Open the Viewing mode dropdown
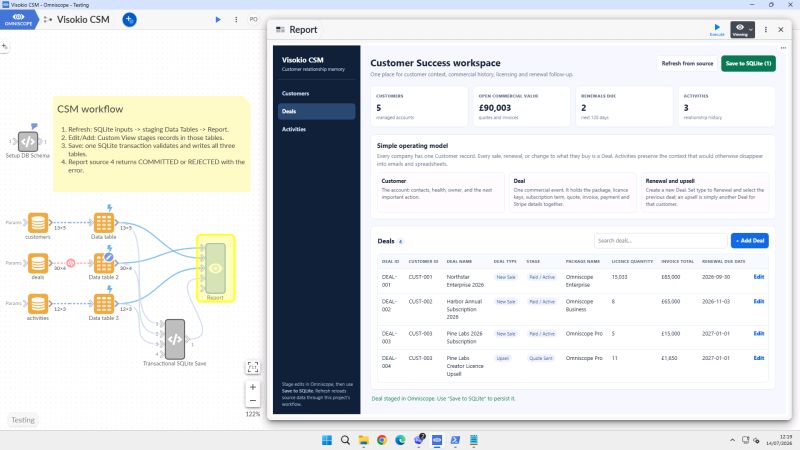 (742, 30)
